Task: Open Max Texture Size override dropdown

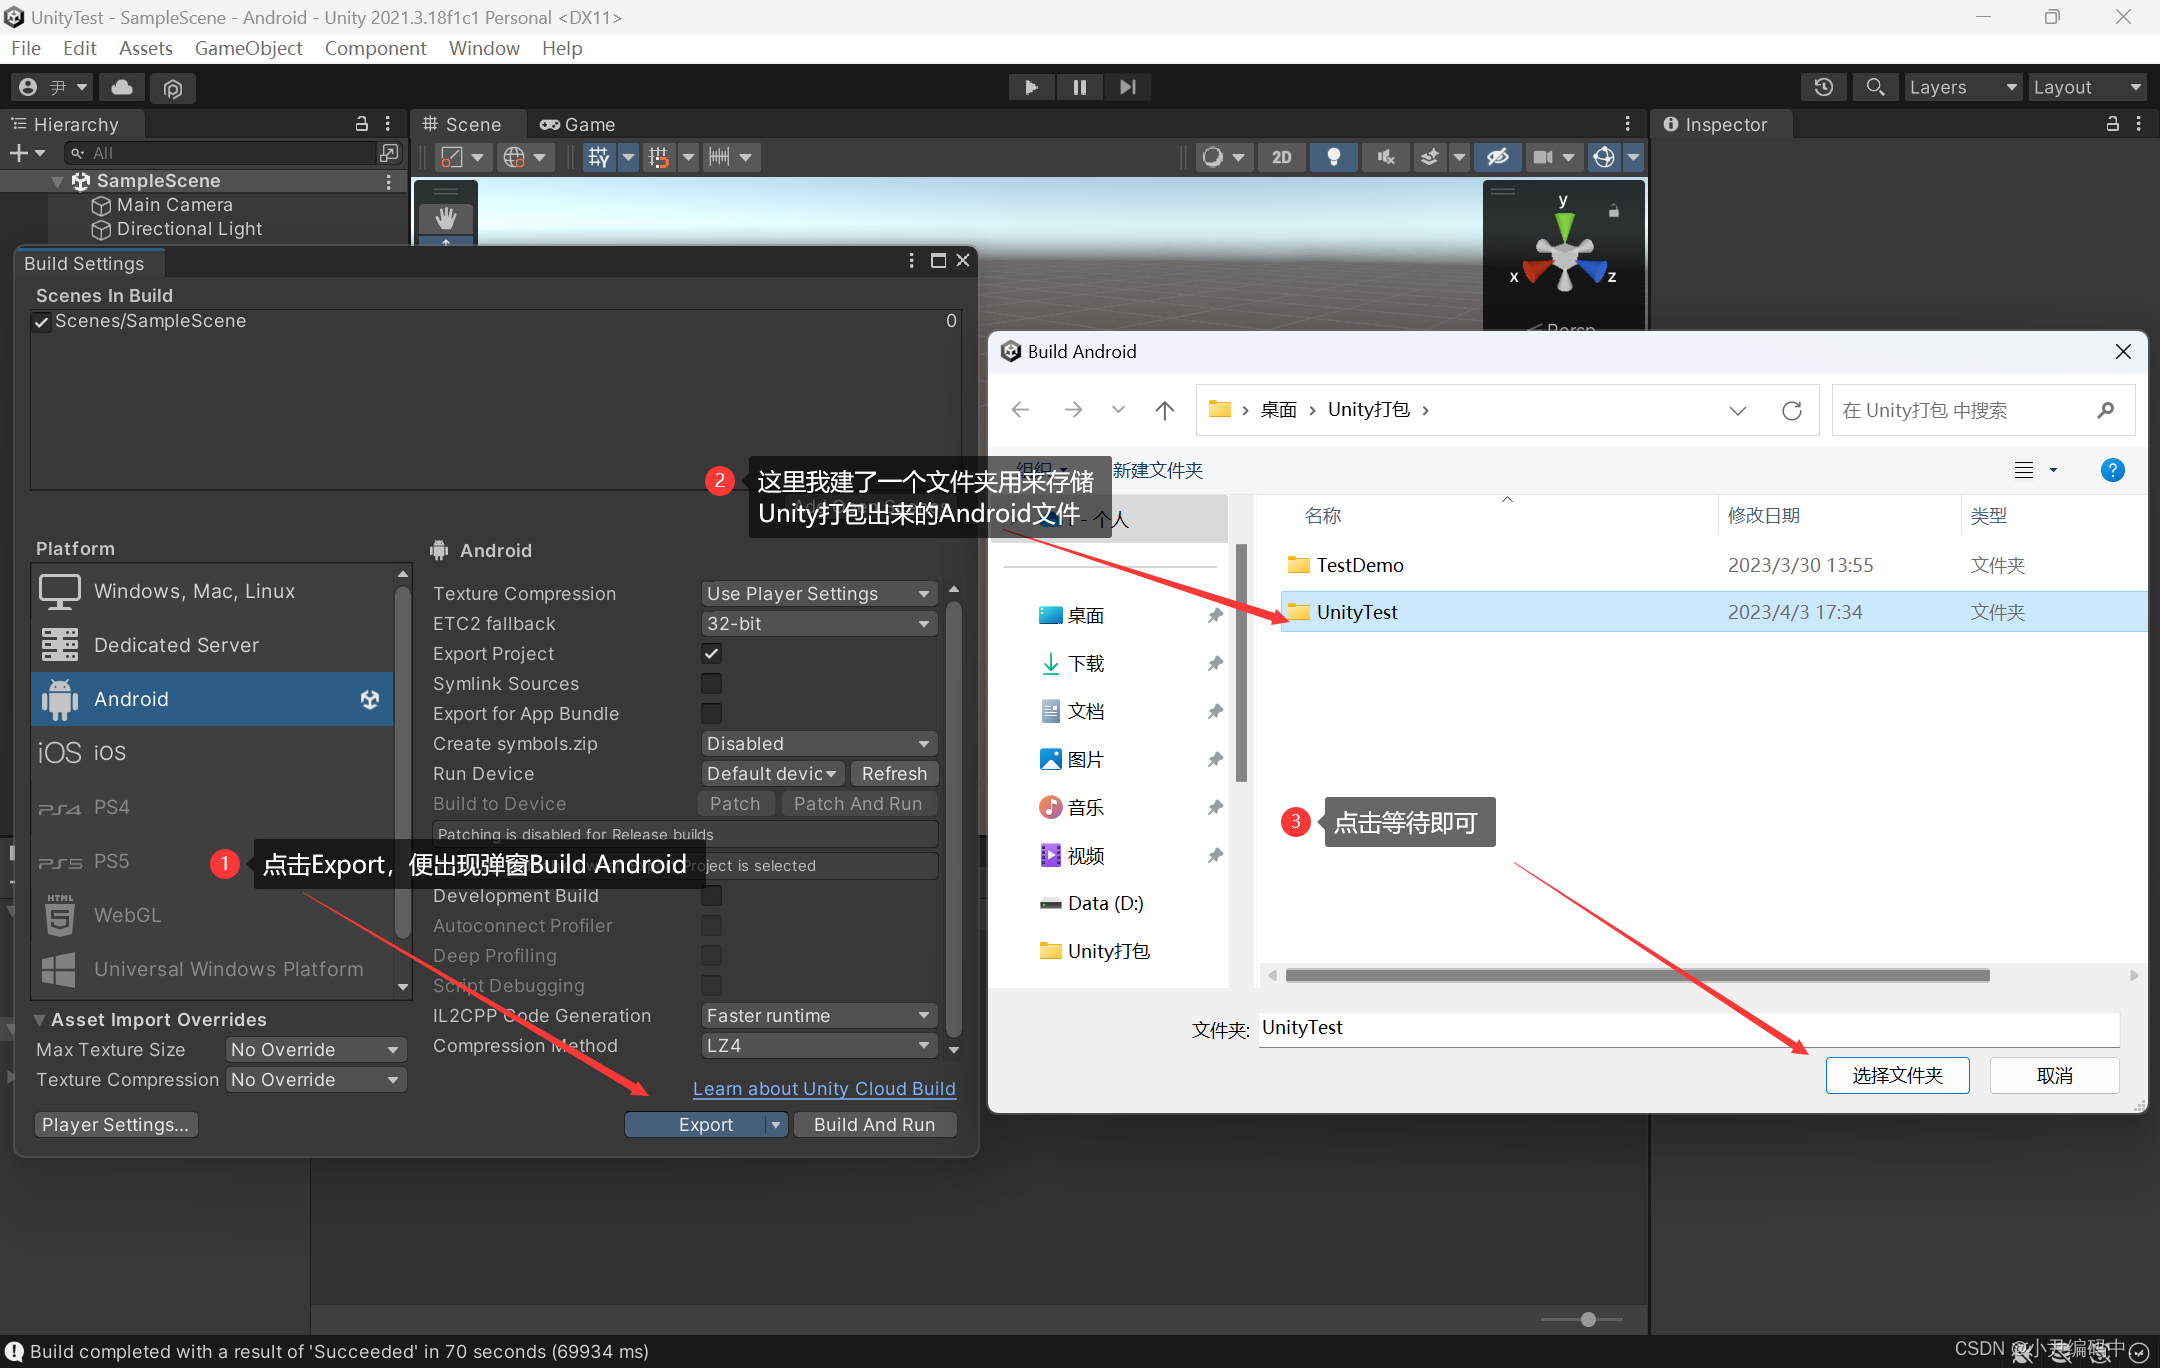Action: (x=316, y=1050)
